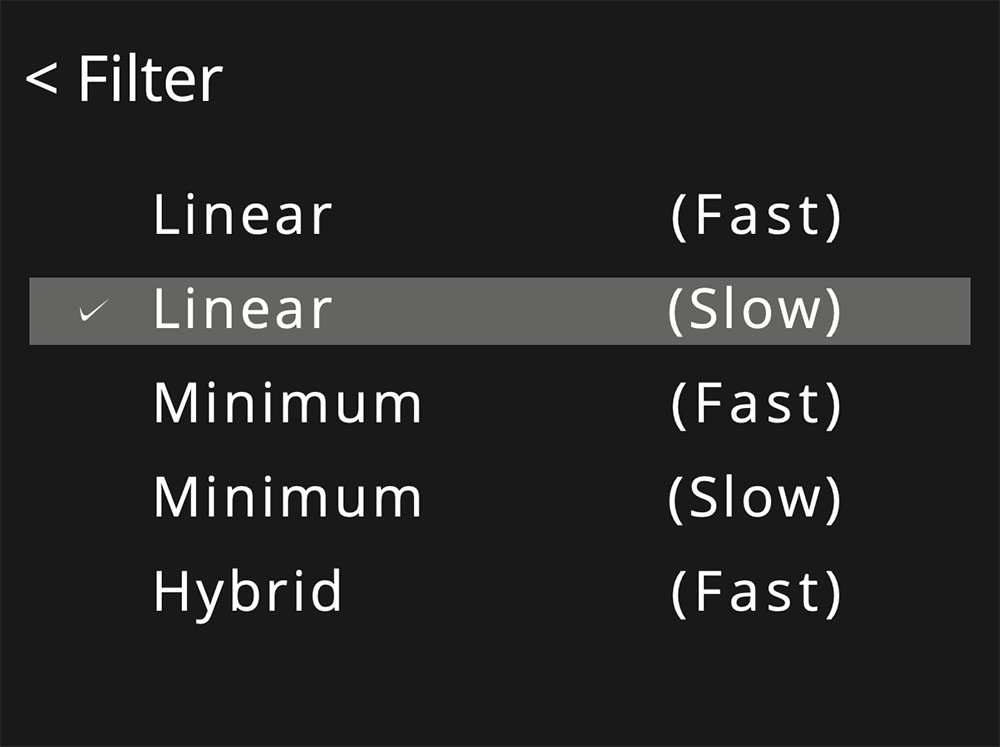Screen dimensions: 1000x747
Task: Click the Linear label in the Fast row
Action: click(242, 217)
